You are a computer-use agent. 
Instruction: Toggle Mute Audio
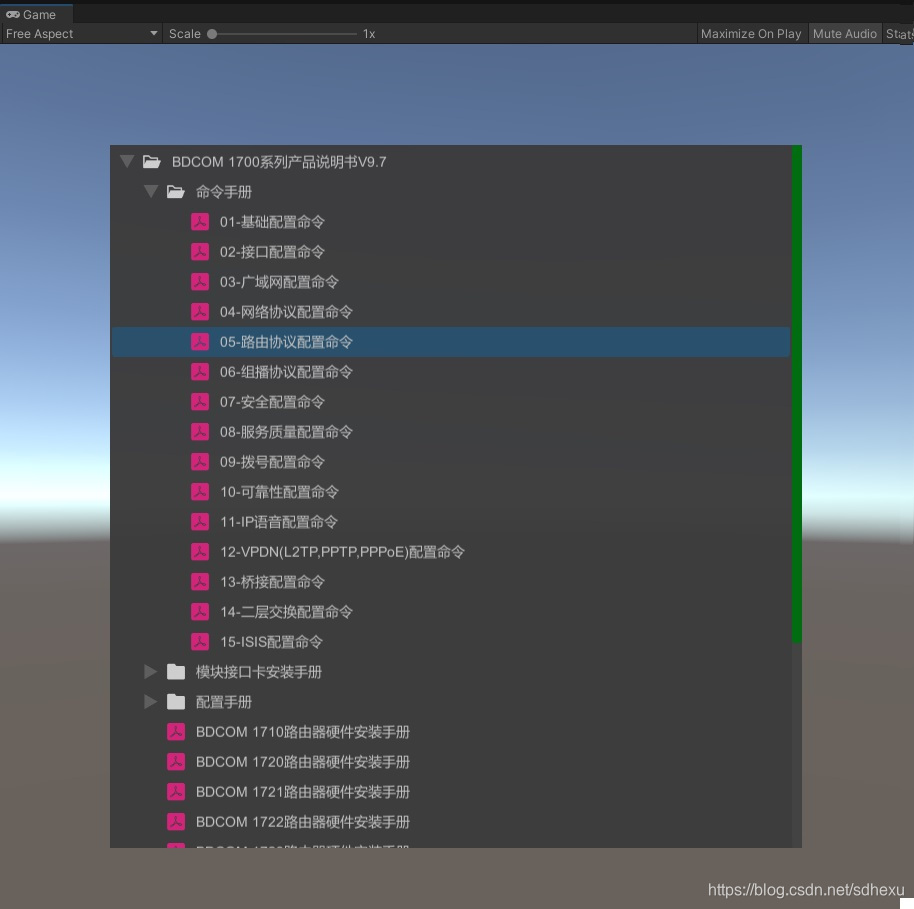[x=845, y=34]
